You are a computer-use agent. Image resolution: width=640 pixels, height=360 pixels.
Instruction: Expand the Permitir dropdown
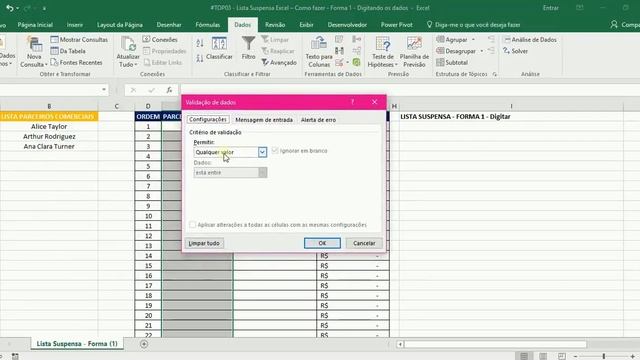(x=262, y=152)
